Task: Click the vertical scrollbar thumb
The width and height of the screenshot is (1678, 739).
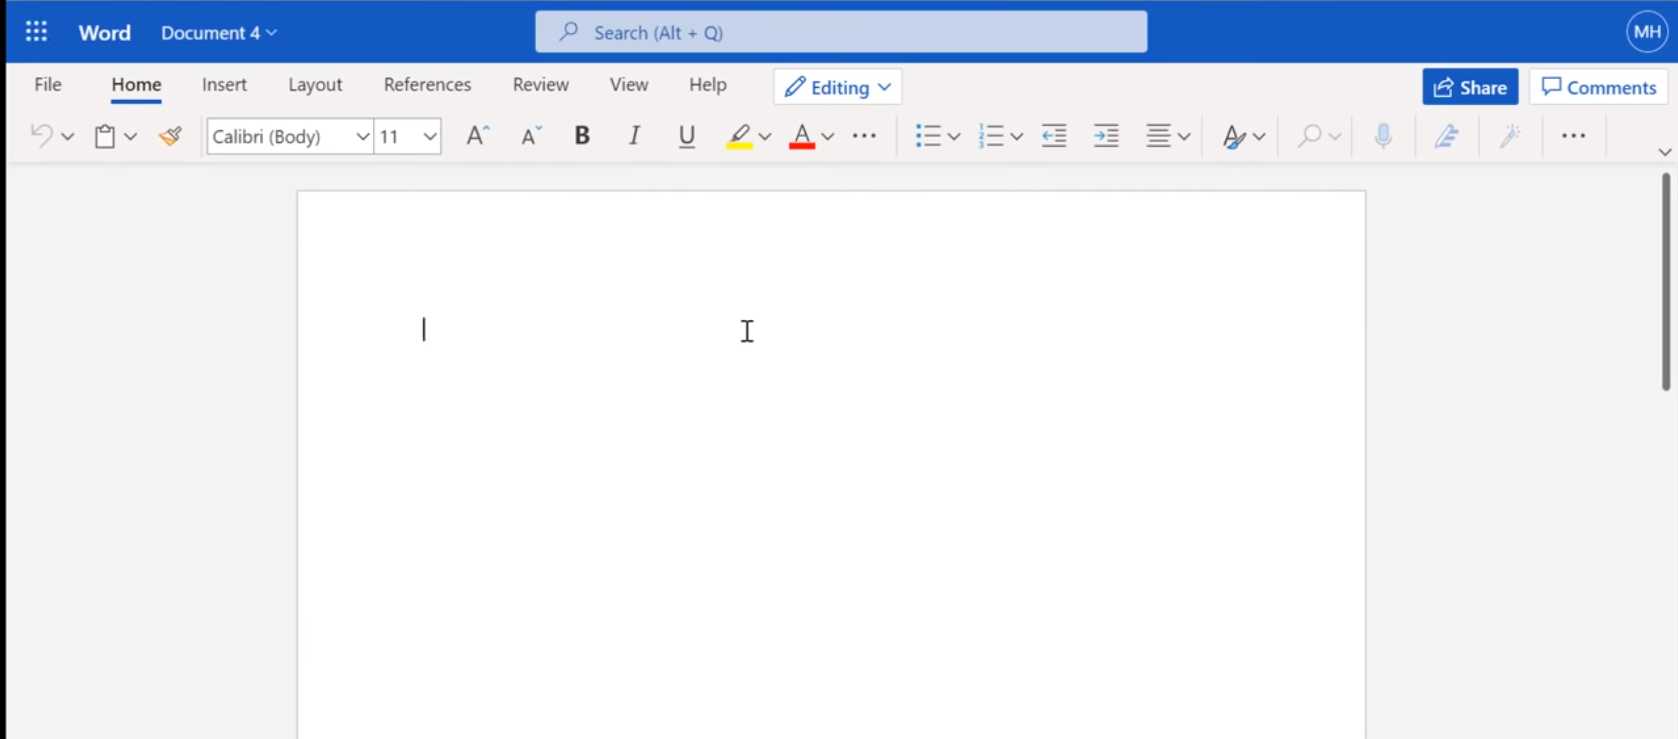Action: pos(1666,282)
